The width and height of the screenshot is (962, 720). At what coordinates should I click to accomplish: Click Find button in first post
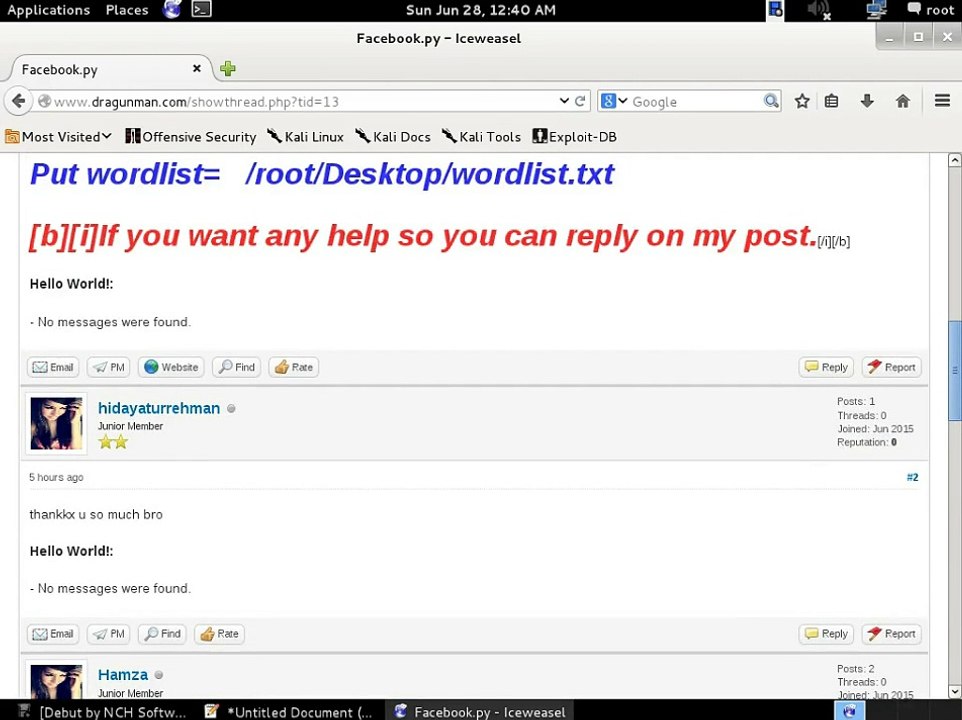tap(237, 367)
